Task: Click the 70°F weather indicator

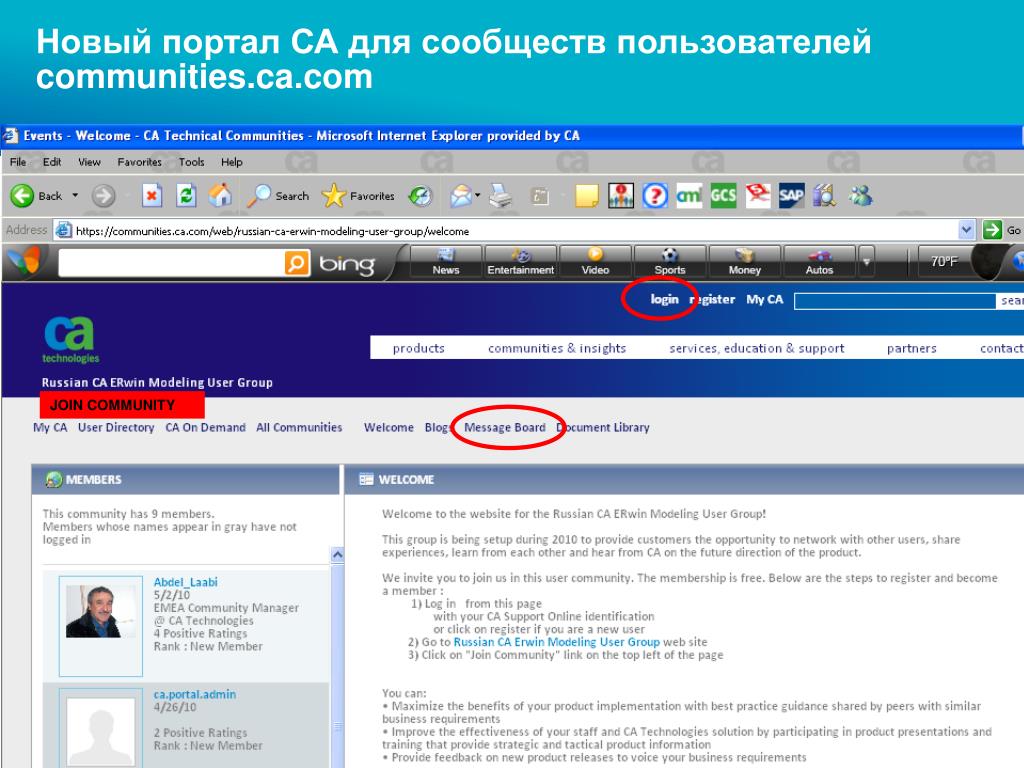Action: click(944, 261)
